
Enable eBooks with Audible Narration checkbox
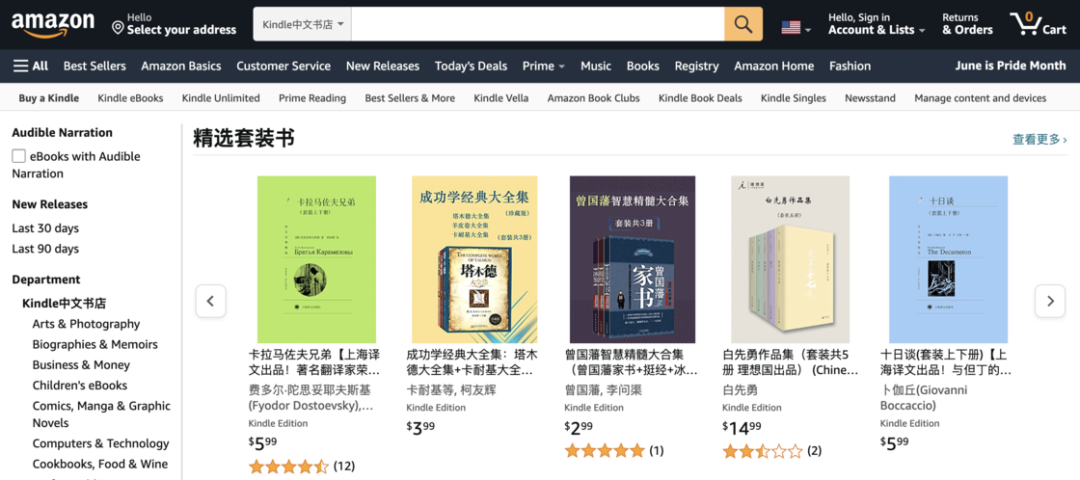19,156
